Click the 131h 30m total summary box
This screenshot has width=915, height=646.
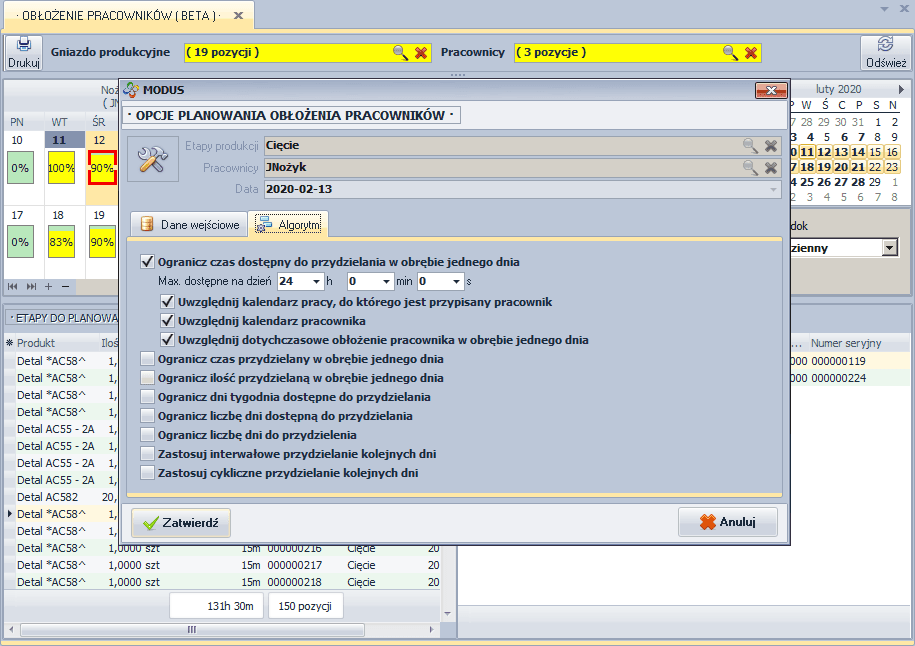point(216,606)
